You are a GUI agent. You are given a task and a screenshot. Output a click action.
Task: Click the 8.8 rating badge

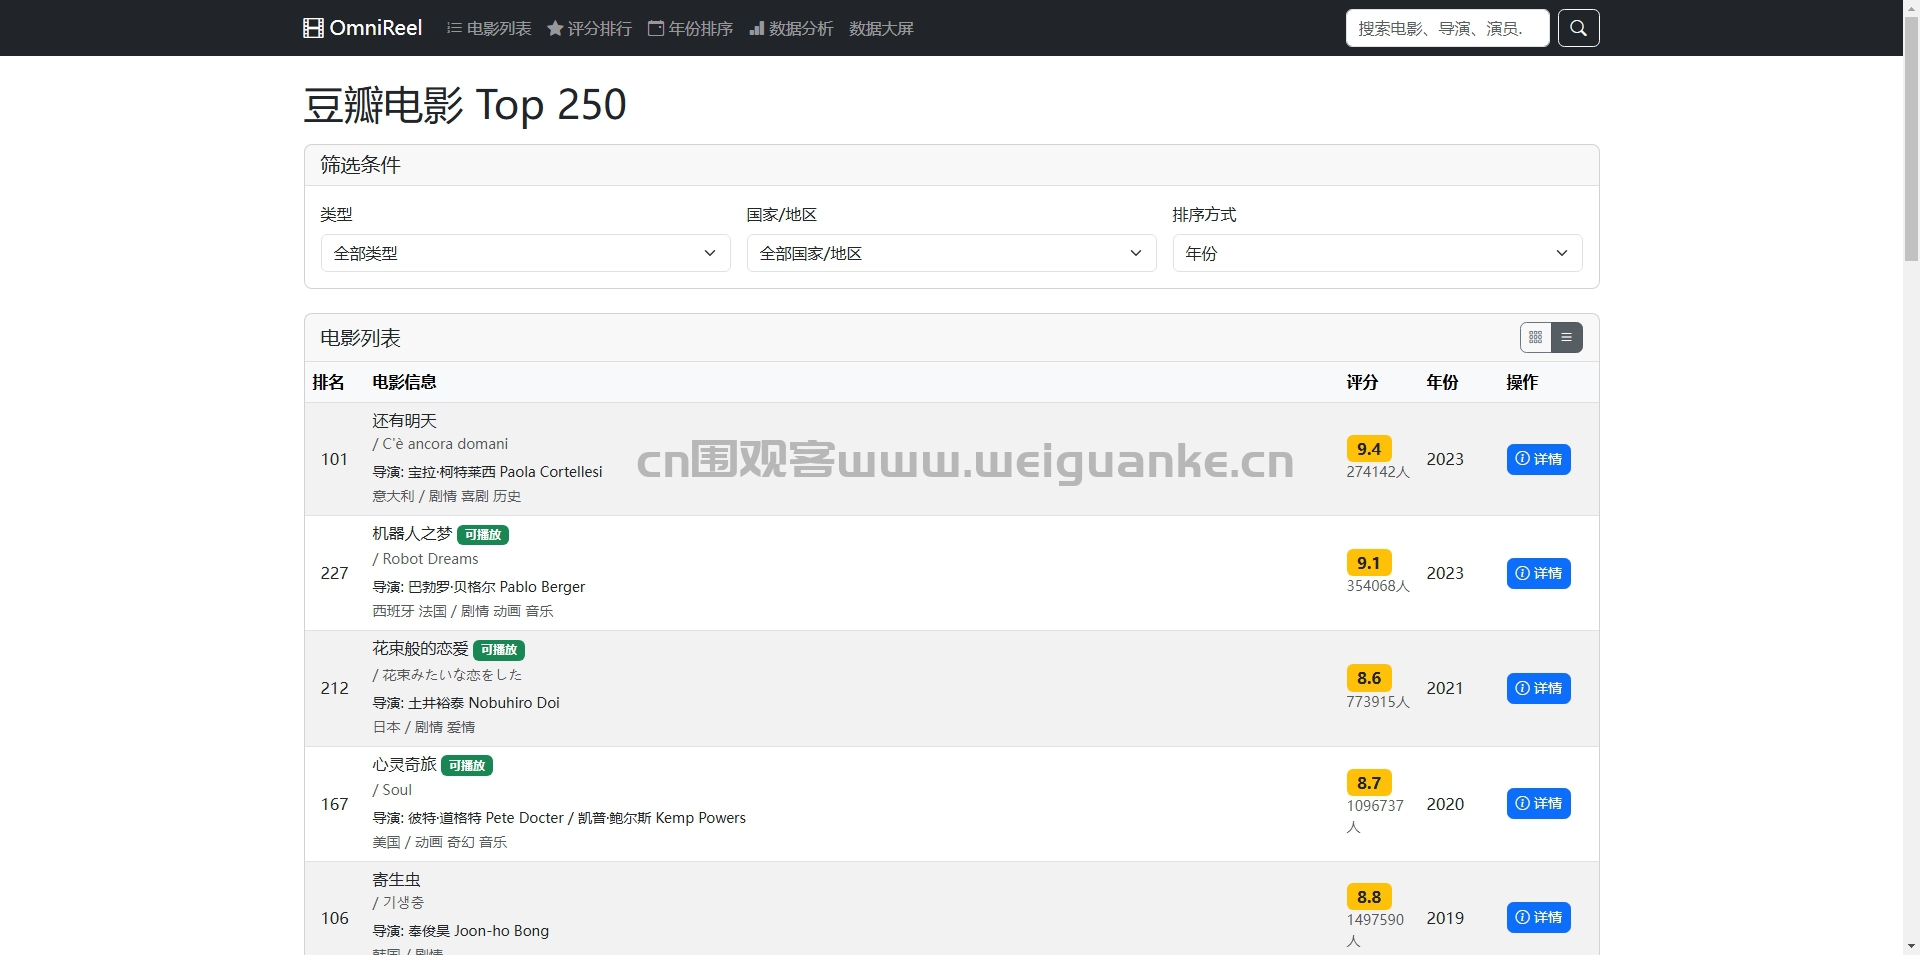[x=1369, y=897]
